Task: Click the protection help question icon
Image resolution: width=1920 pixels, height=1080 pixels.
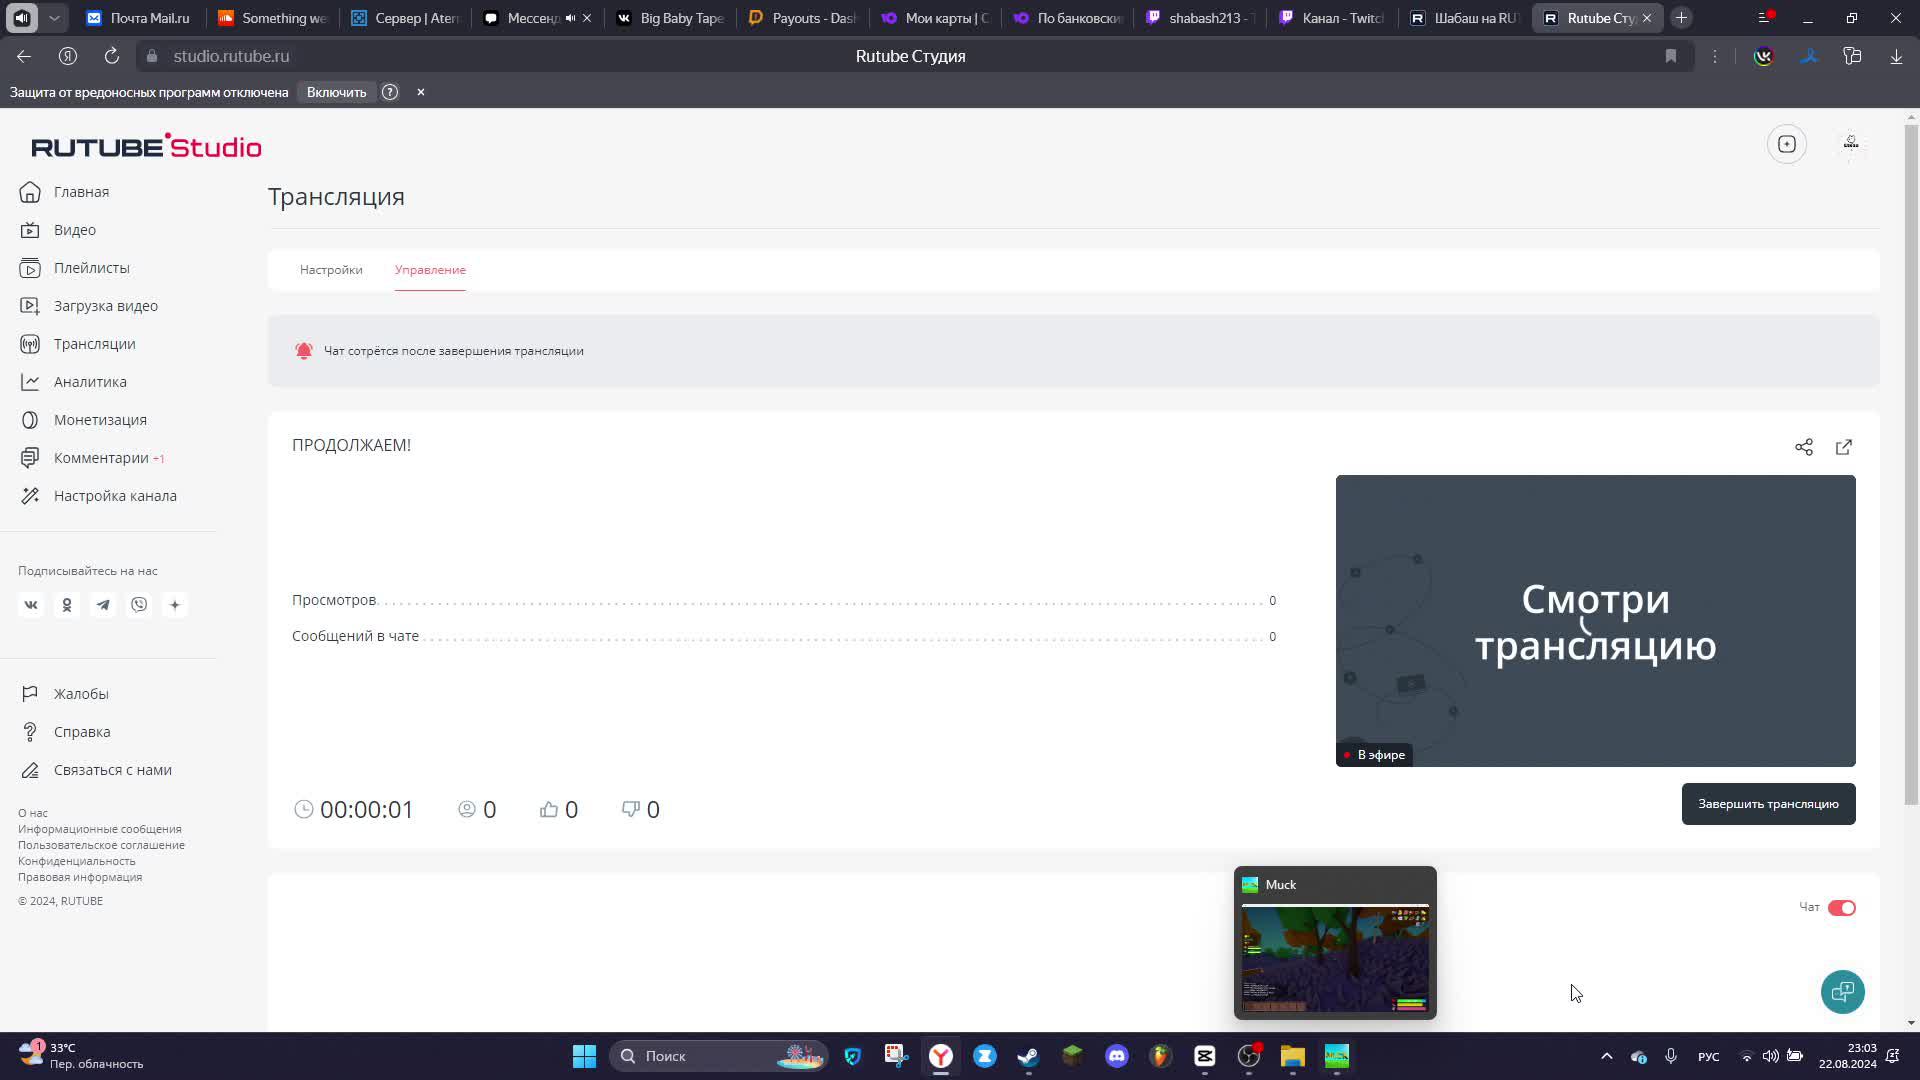Action: point(390,92)
